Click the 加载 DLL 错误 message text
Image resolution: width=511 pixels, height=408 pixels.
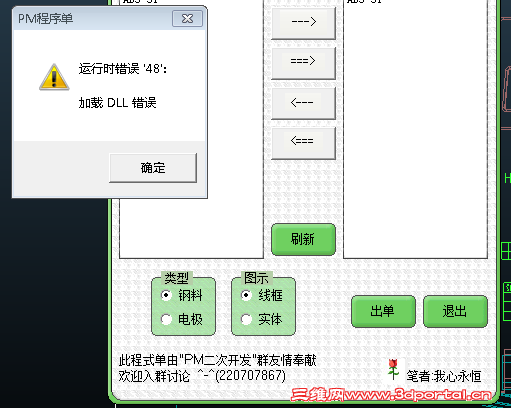click(117, 103)
